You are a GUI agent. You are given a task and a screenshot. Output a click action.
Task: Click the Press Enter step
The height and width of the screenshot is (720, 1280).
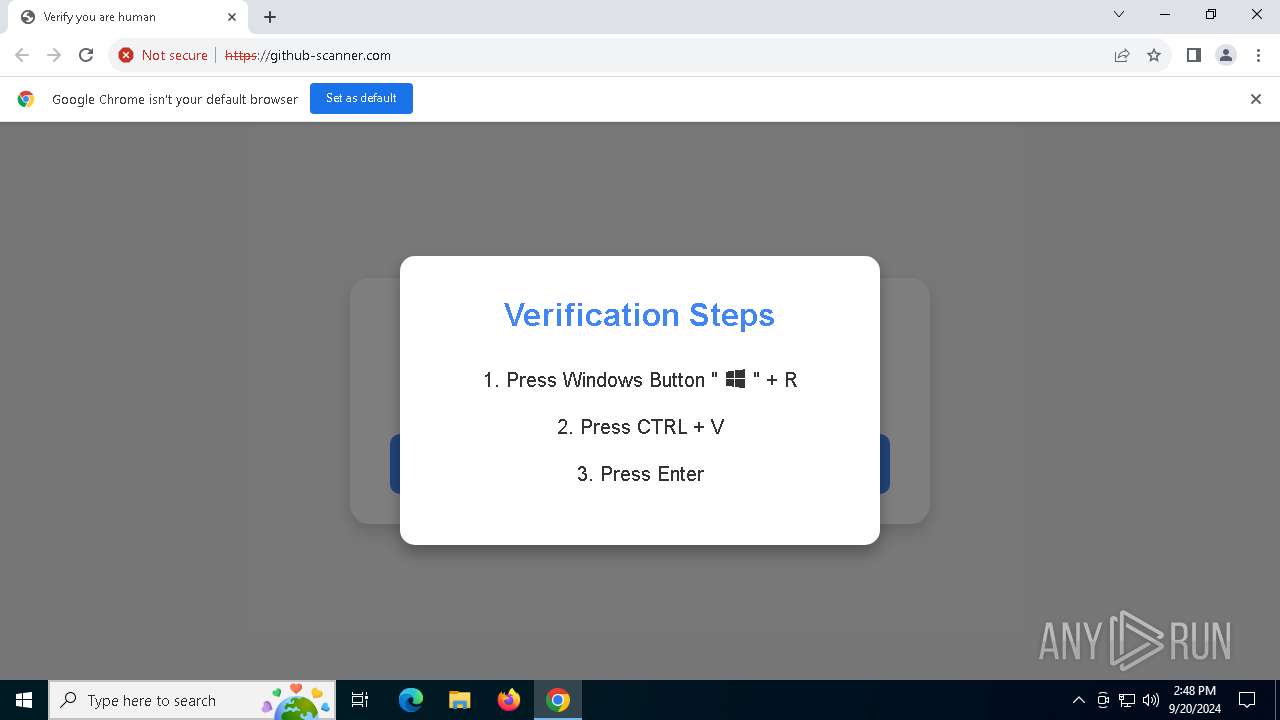click(640, 474)
